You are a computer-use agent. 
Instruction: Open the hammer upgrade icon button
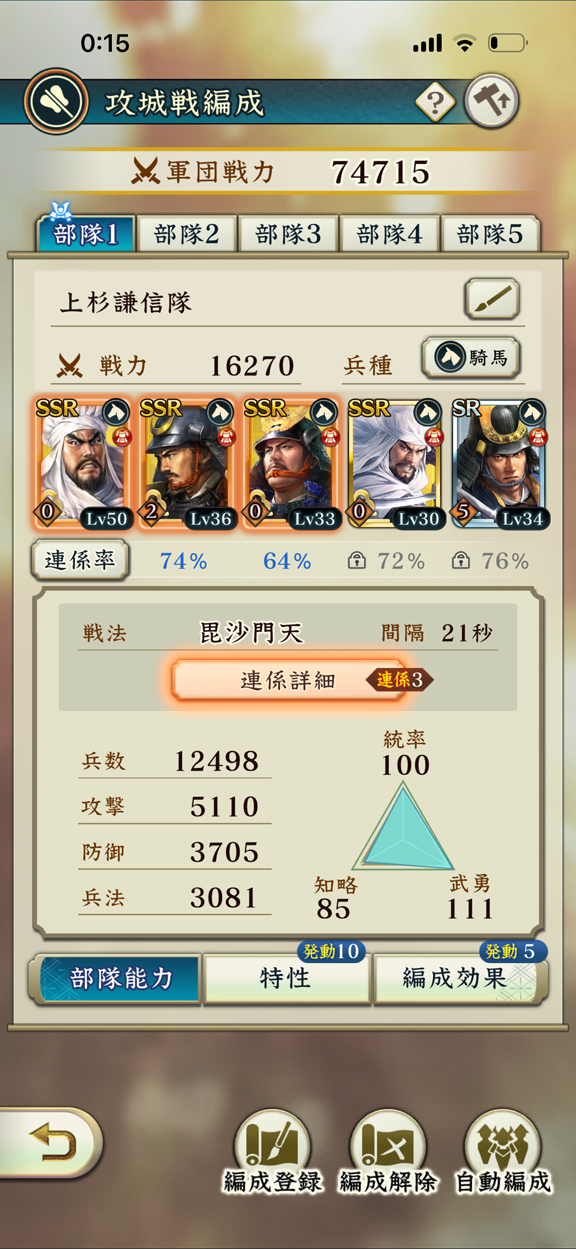pyautogui.click(x=492, y=101)
